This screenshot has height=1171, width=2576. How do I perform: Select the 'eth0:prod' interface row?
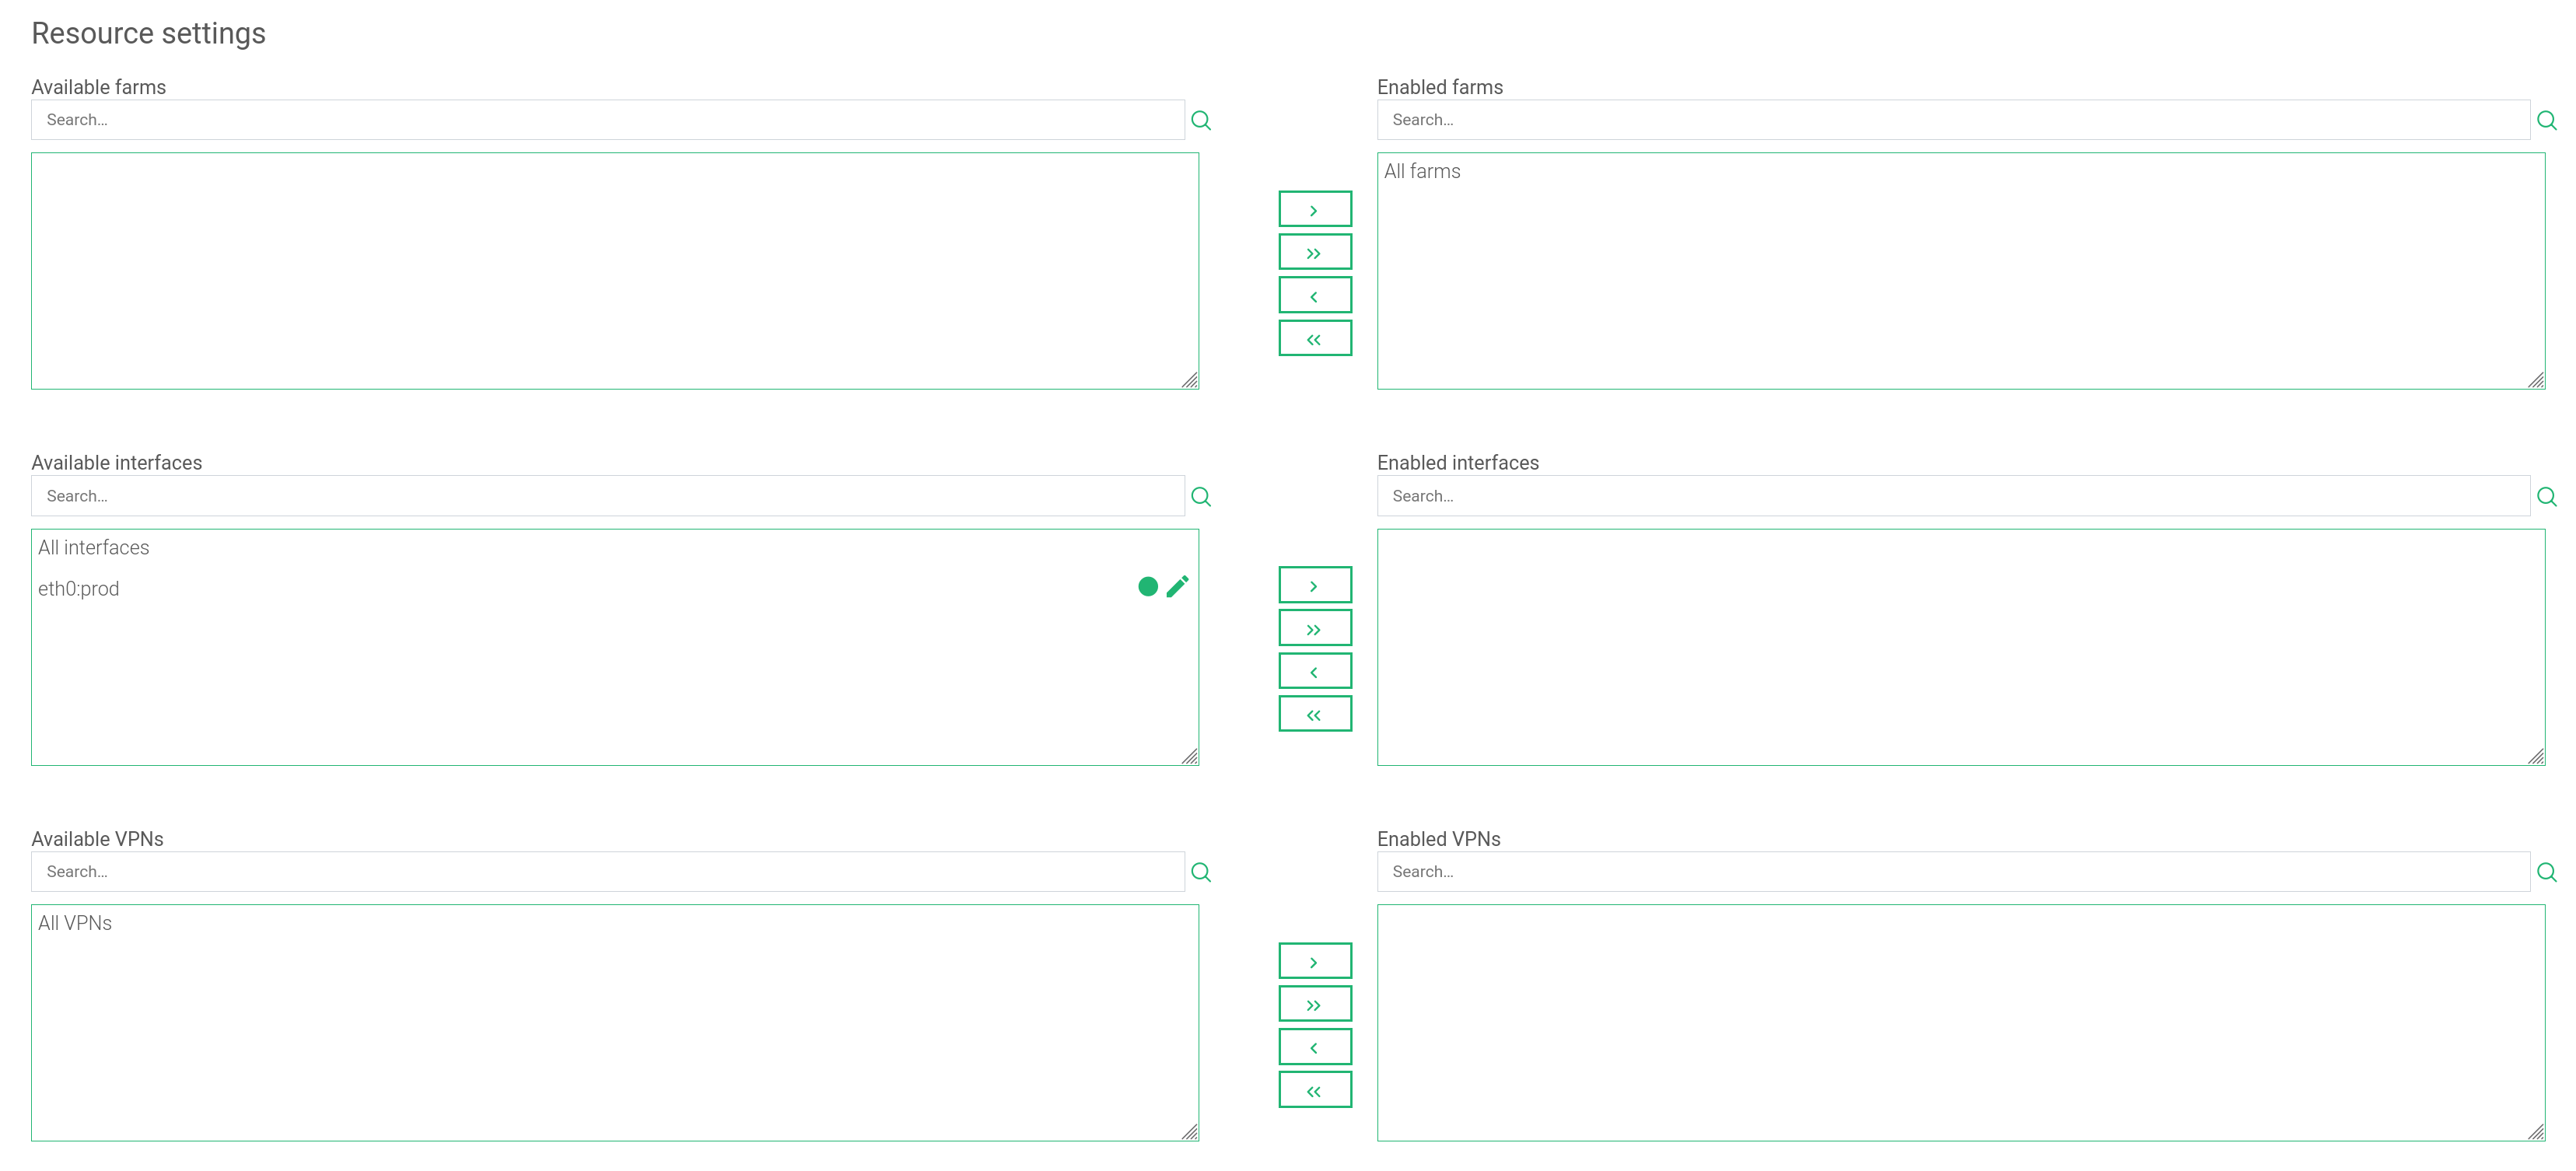pyautogui.click(x=614, y=589)
